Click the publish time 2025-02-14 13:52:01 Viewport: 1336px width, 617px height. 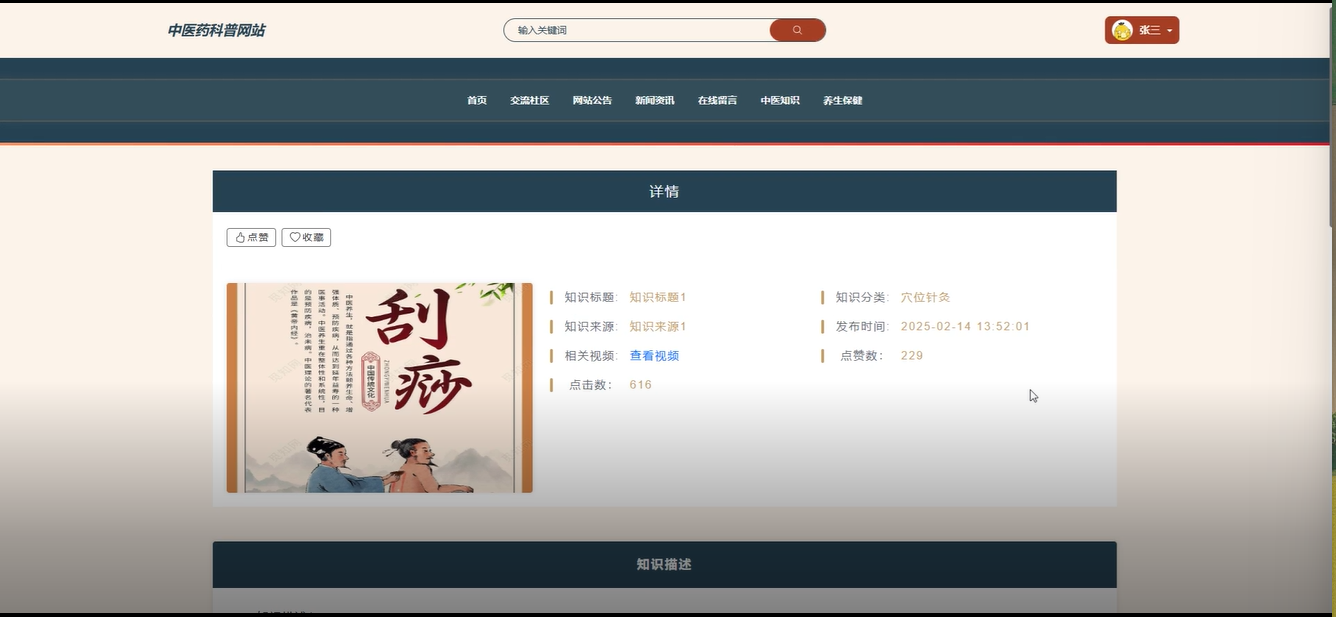click(x=965, y=326)
